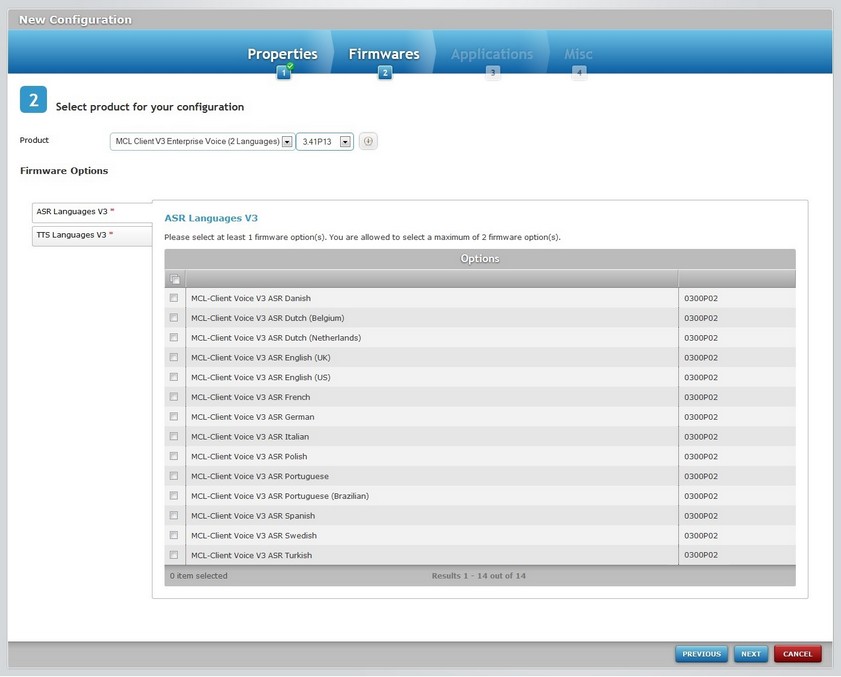The image size is (841, 677).
Task: Check the ASR Portuguese (Brazilian) option
Action: [x=174, y=496]
